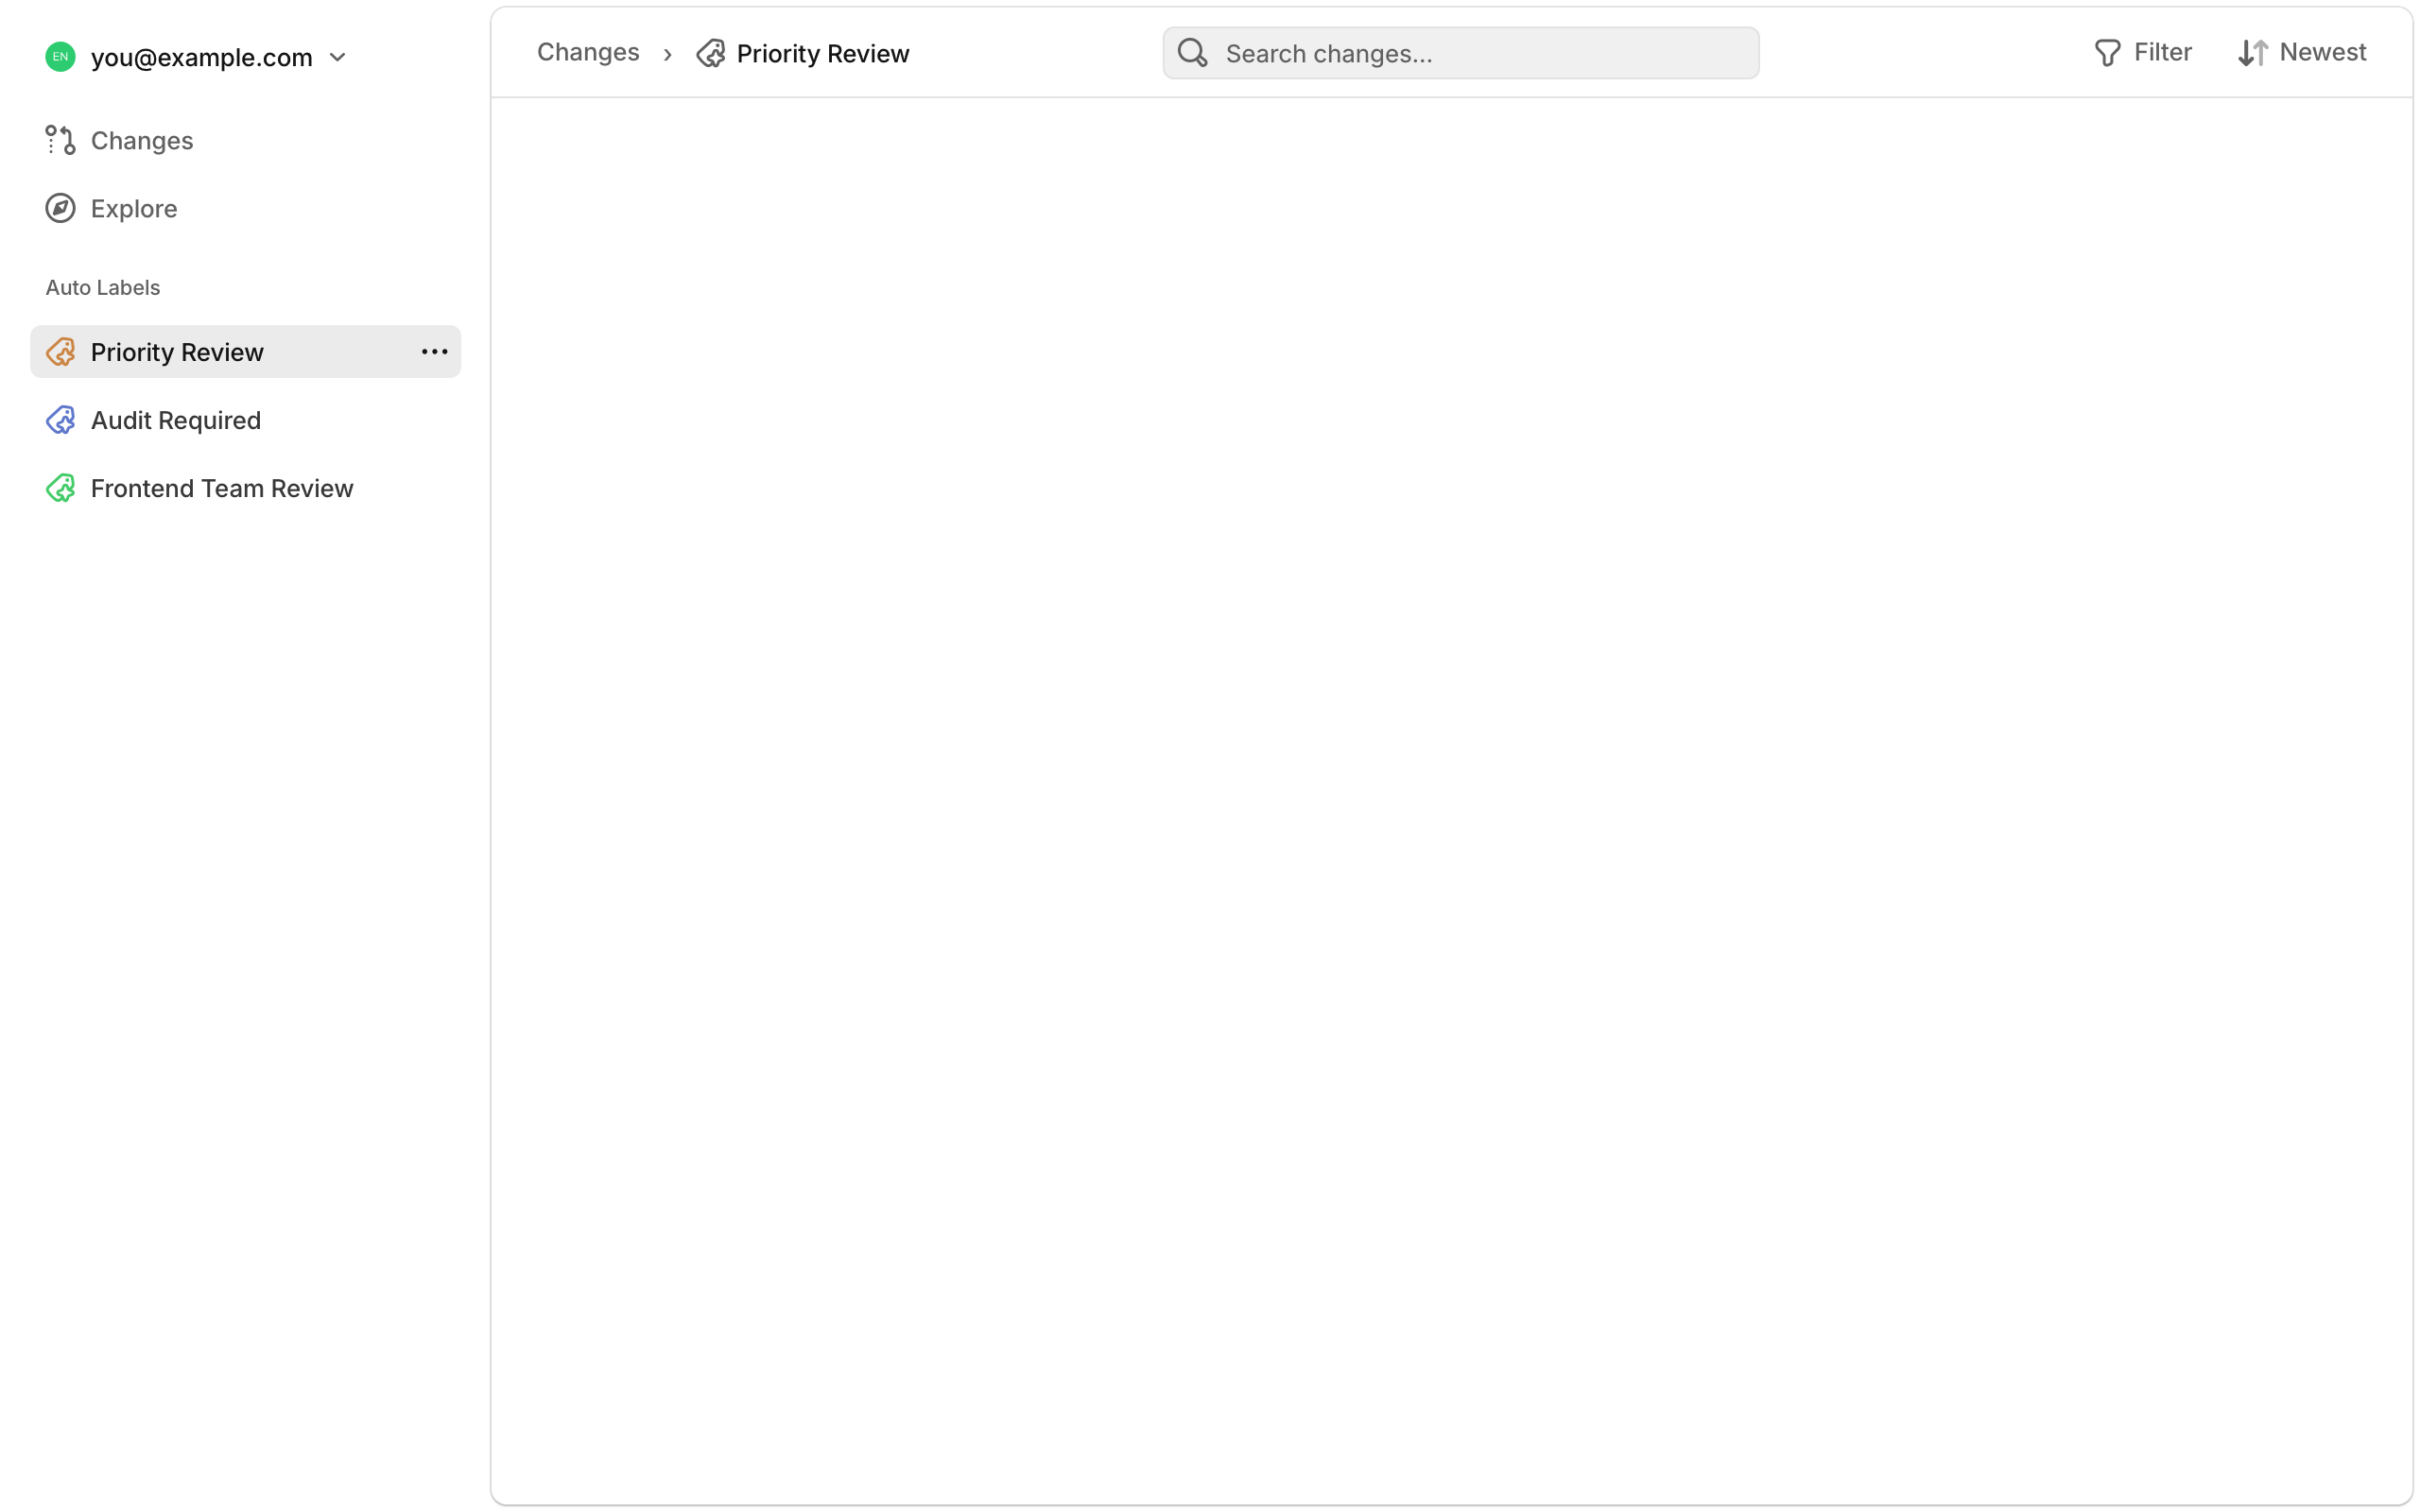This screenshot has width=2420, height=1512.
Task: Expand the you@example.com account dropdown
Action: 337,58
